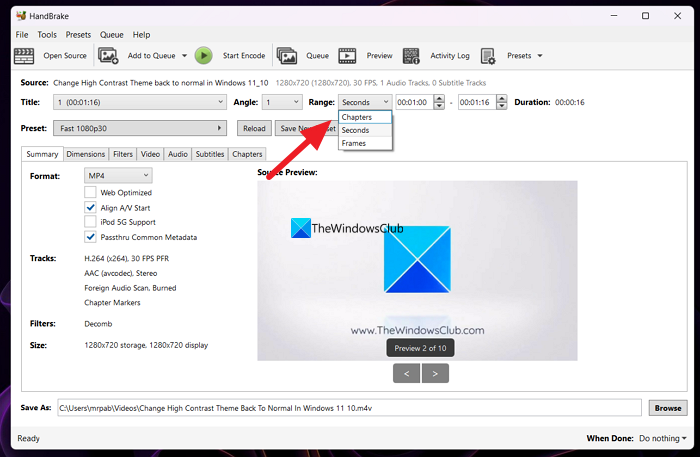Open the Activity Log icon
Screen dimensions: 700x457
pyautogui.click(x=411, y=56)
